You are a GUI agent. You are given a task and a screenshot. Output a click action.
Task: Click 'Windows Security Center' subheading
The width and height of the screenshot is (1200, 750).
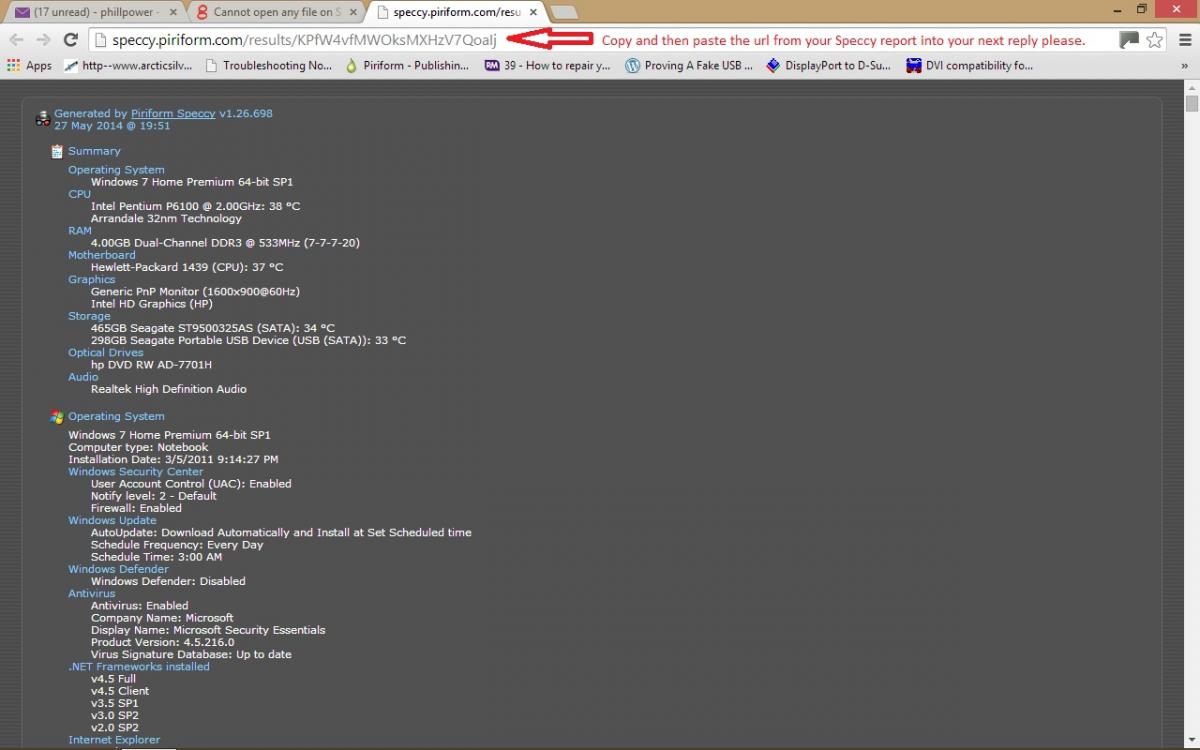135,471
